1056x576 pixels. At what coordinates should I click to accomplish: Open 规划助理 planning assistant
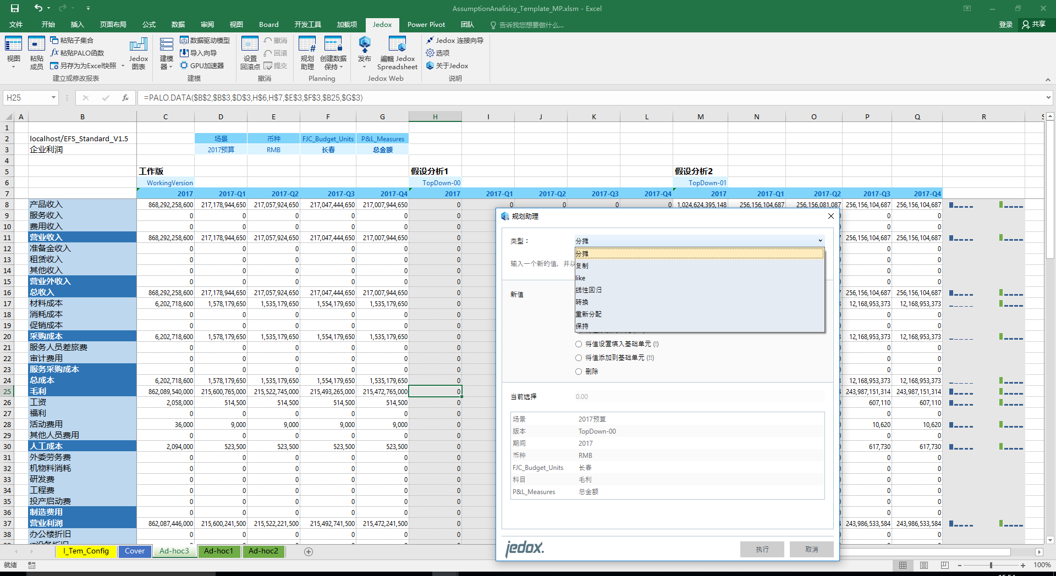(307, 53)
